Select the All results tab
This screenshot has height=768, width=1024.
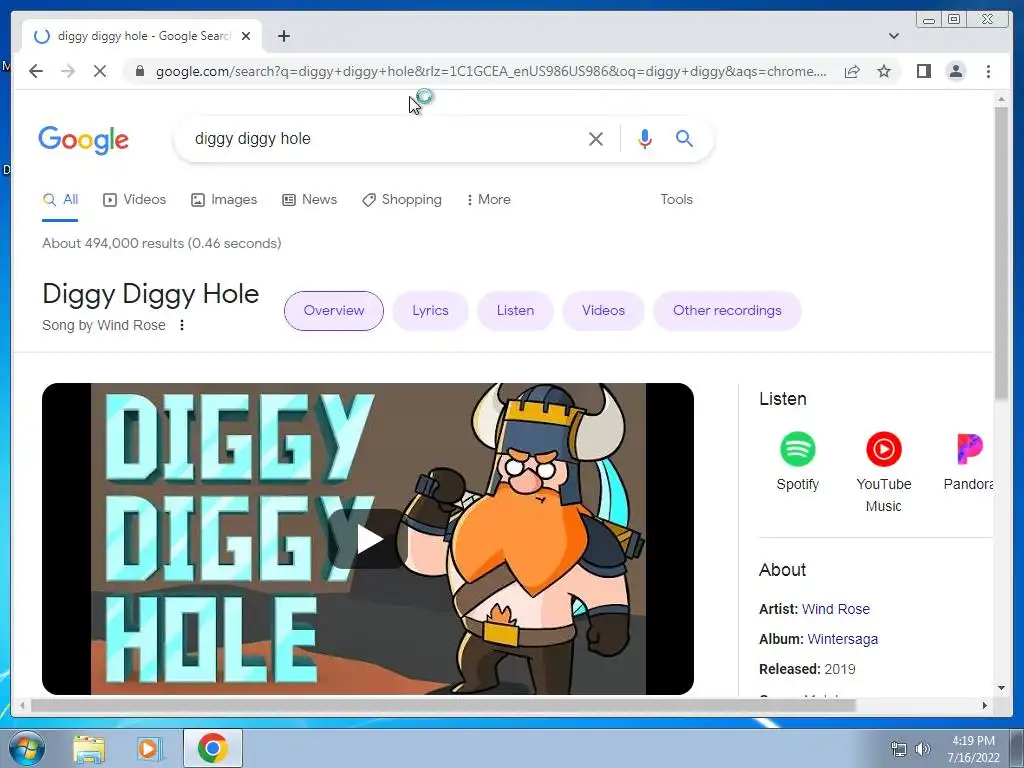coord(60,200)
